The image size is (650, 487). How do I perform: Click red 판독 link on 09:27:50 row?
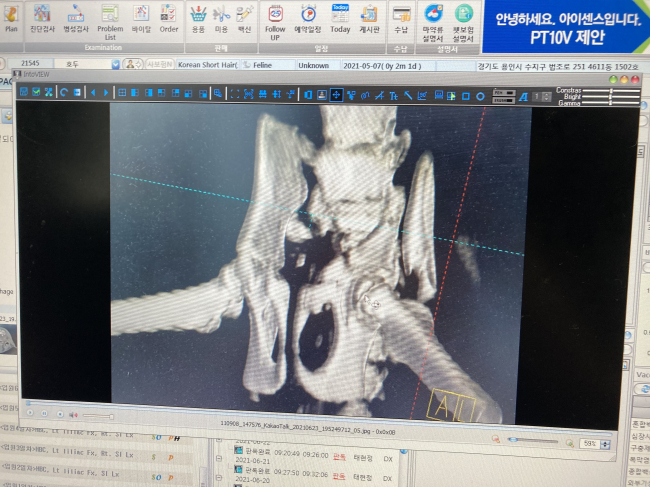pyautogui.click(x=339, y=477)
